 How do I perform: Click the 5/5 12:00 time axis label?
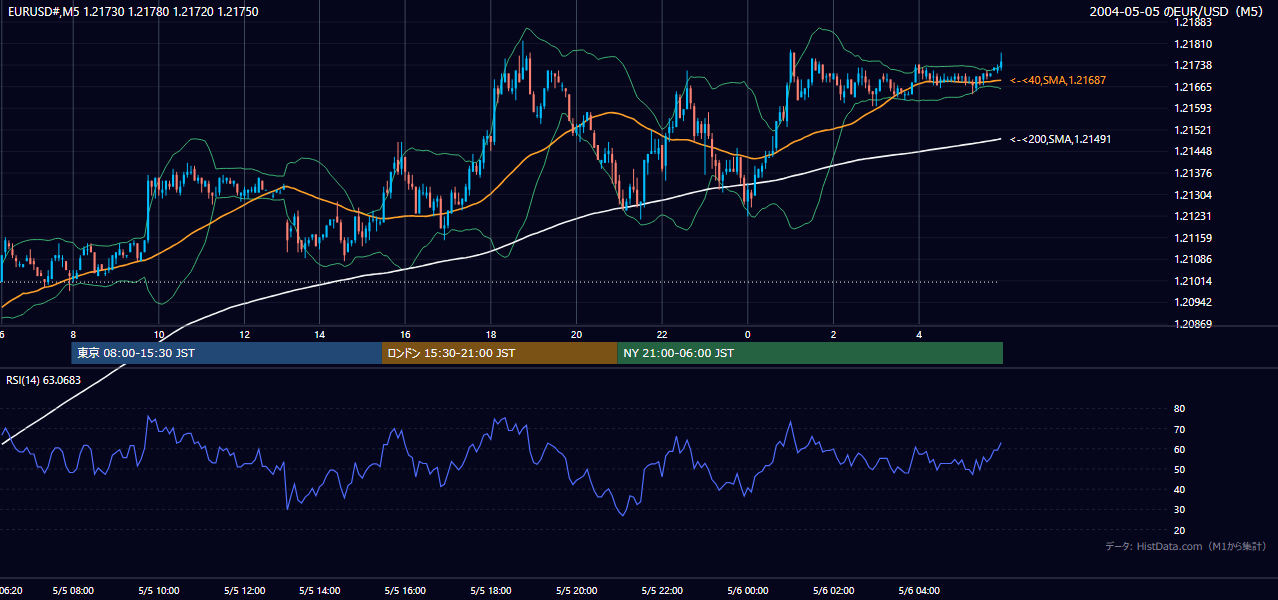tap(243, 591)
